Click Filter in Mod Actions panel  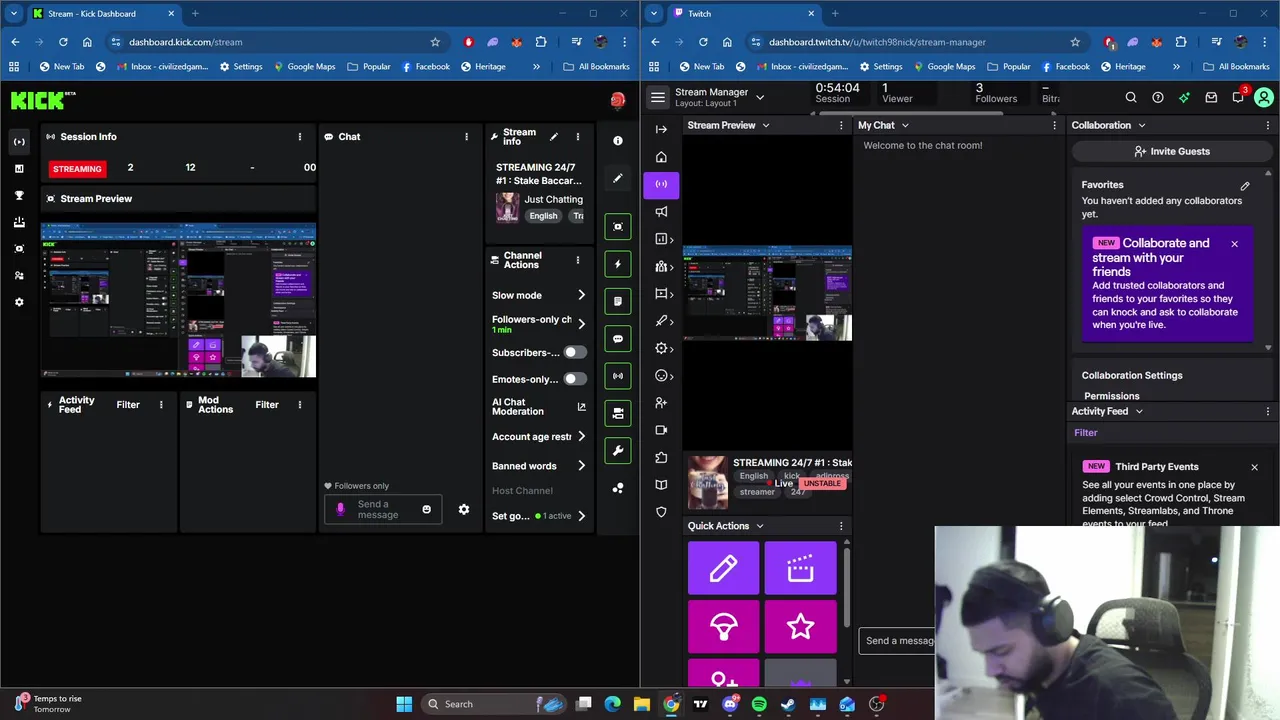coord(267,405)
